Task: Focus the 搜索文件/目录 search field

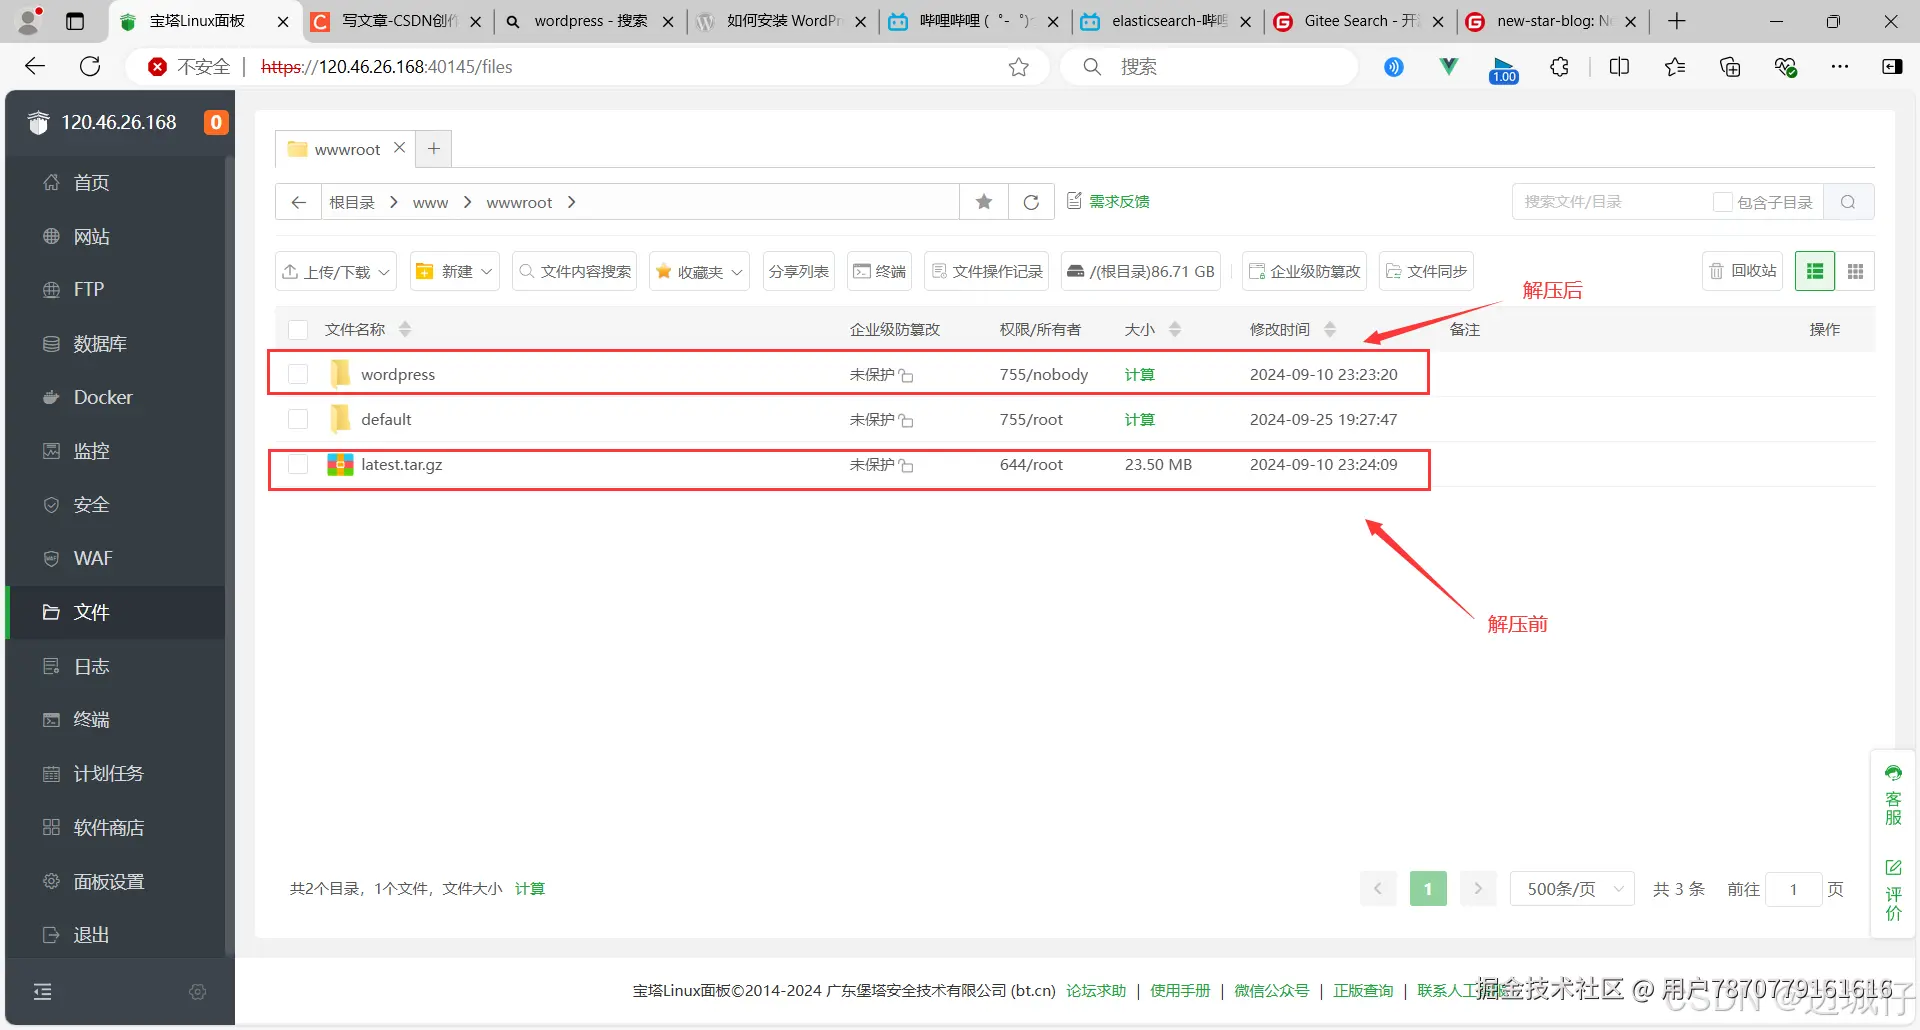Action: coord(1612,202)
